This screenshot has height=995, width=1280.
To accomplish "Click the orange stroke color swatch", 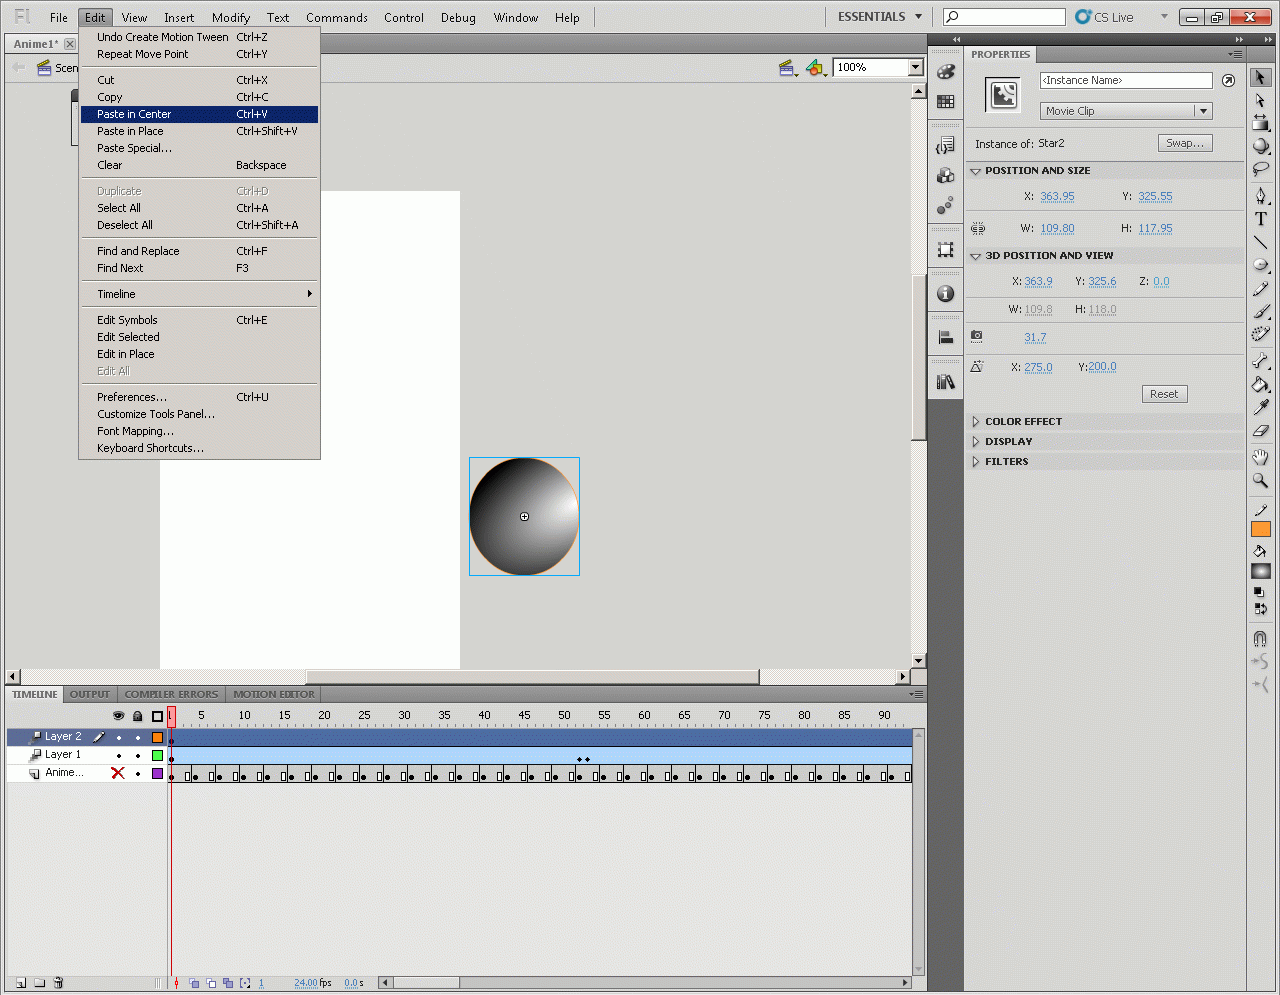I will [1260, 529].
